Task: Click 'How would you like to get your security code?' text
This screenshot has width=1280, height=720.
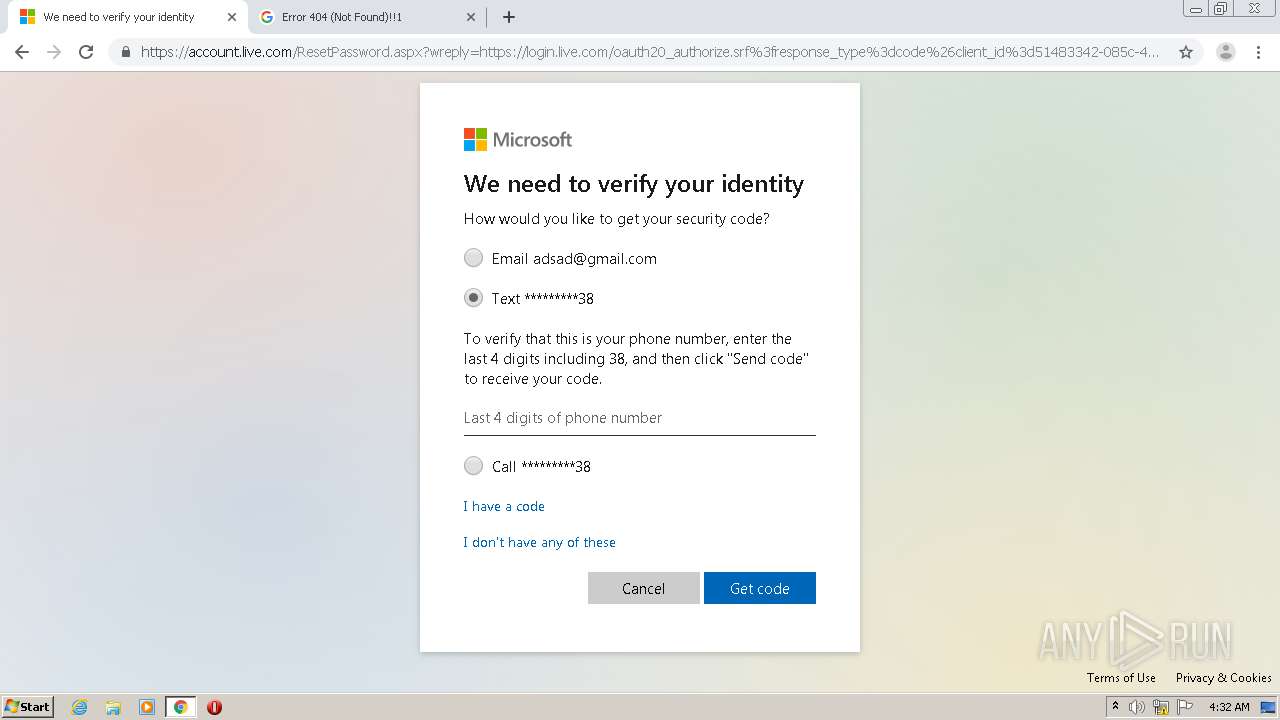Action: coord(617,219)
